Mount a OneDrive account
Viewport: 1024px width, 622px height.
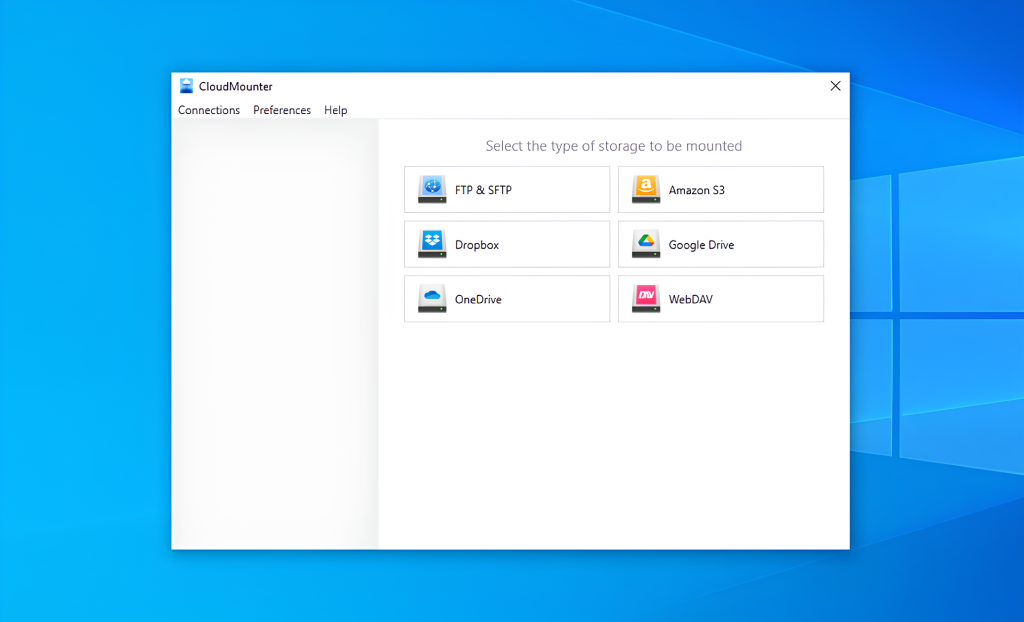click(506, 298)
